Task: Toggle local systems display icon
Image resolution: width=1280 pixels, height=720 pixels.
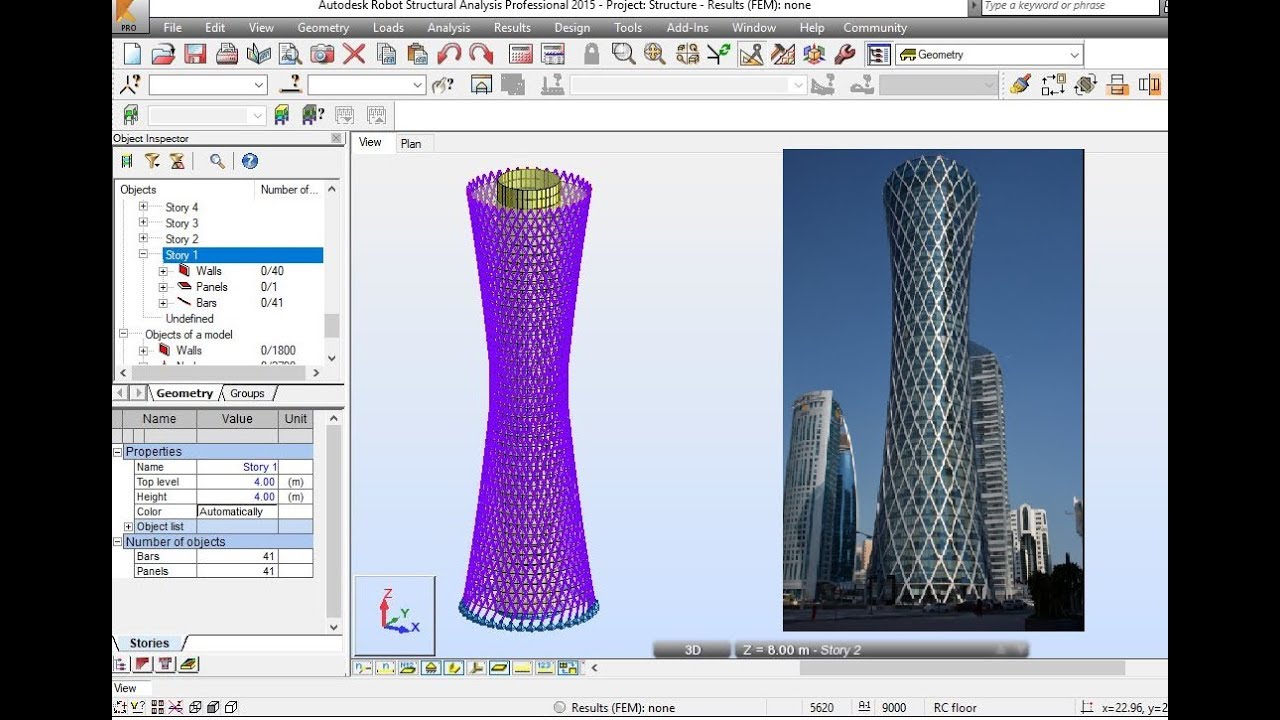Action: click(477, 668)
